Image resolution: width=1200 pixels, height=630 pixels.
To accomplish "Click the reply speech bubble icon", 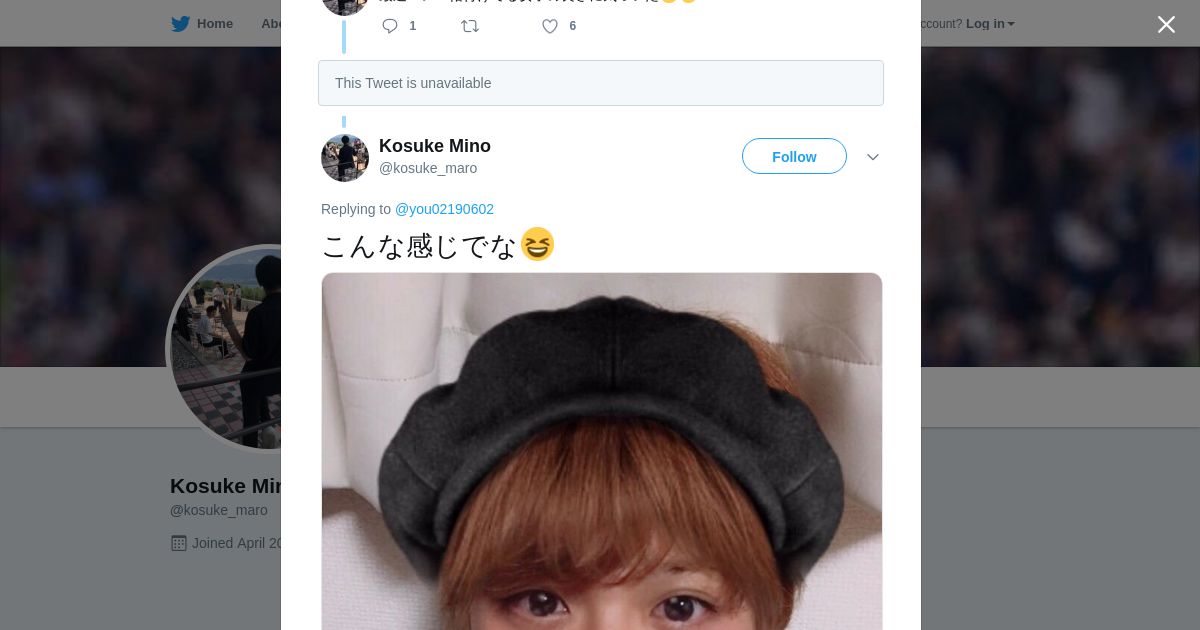I will click(390, 26).
